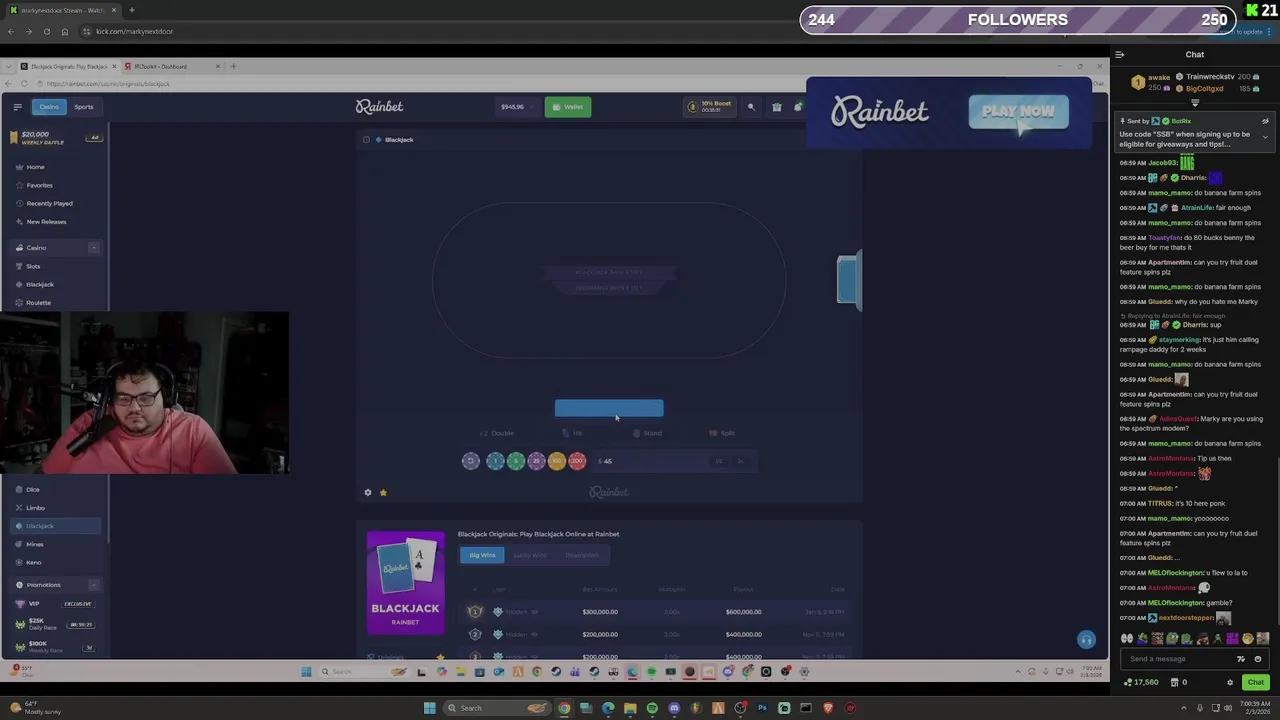Select the Lucky Wins tab
Image resolution: width=1280 pixels, height=720 pixels.
point(530,555)
